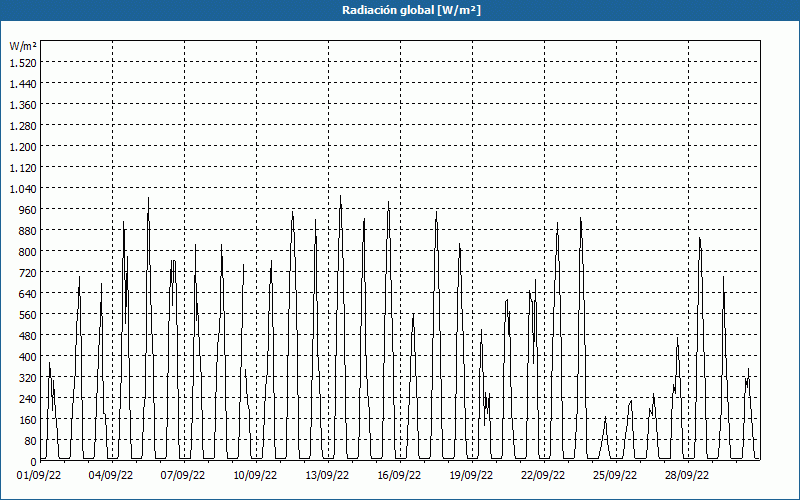Click the 960 y-axis value
The width and height of the screenshot is (800, 500).
(29, 210)
